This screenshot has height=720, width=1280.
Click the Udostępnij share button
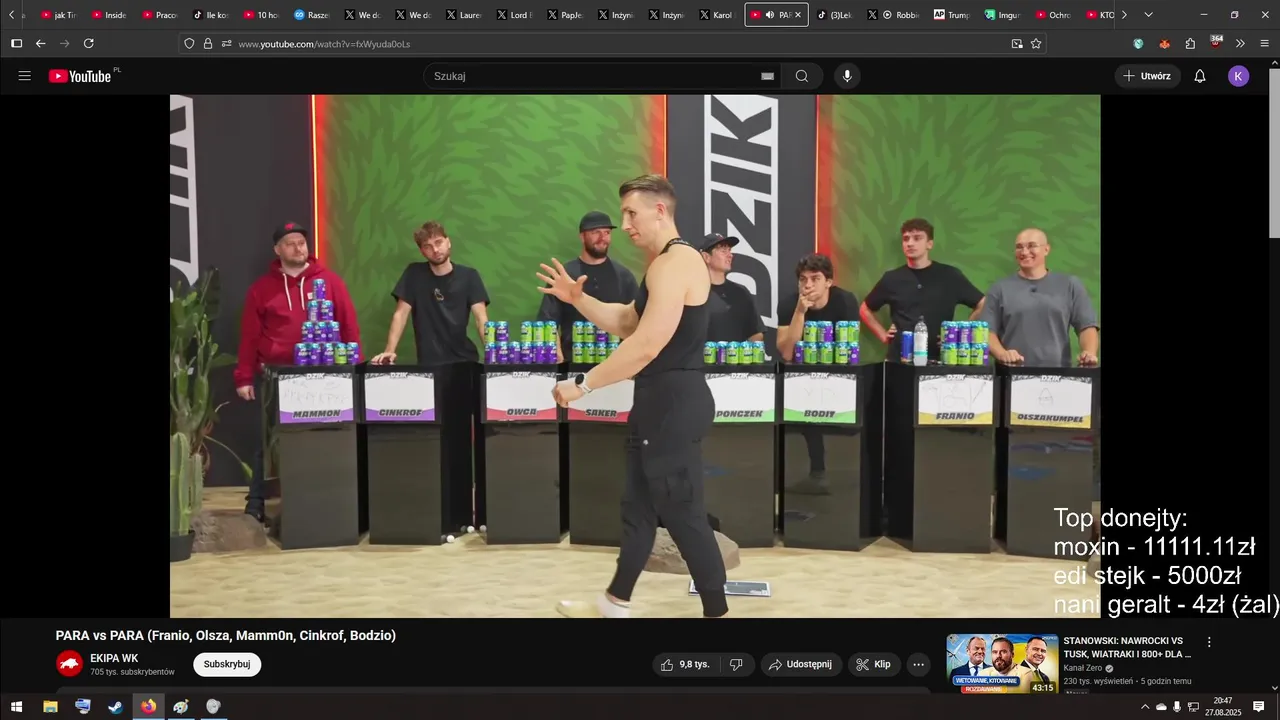click(800, 664)
